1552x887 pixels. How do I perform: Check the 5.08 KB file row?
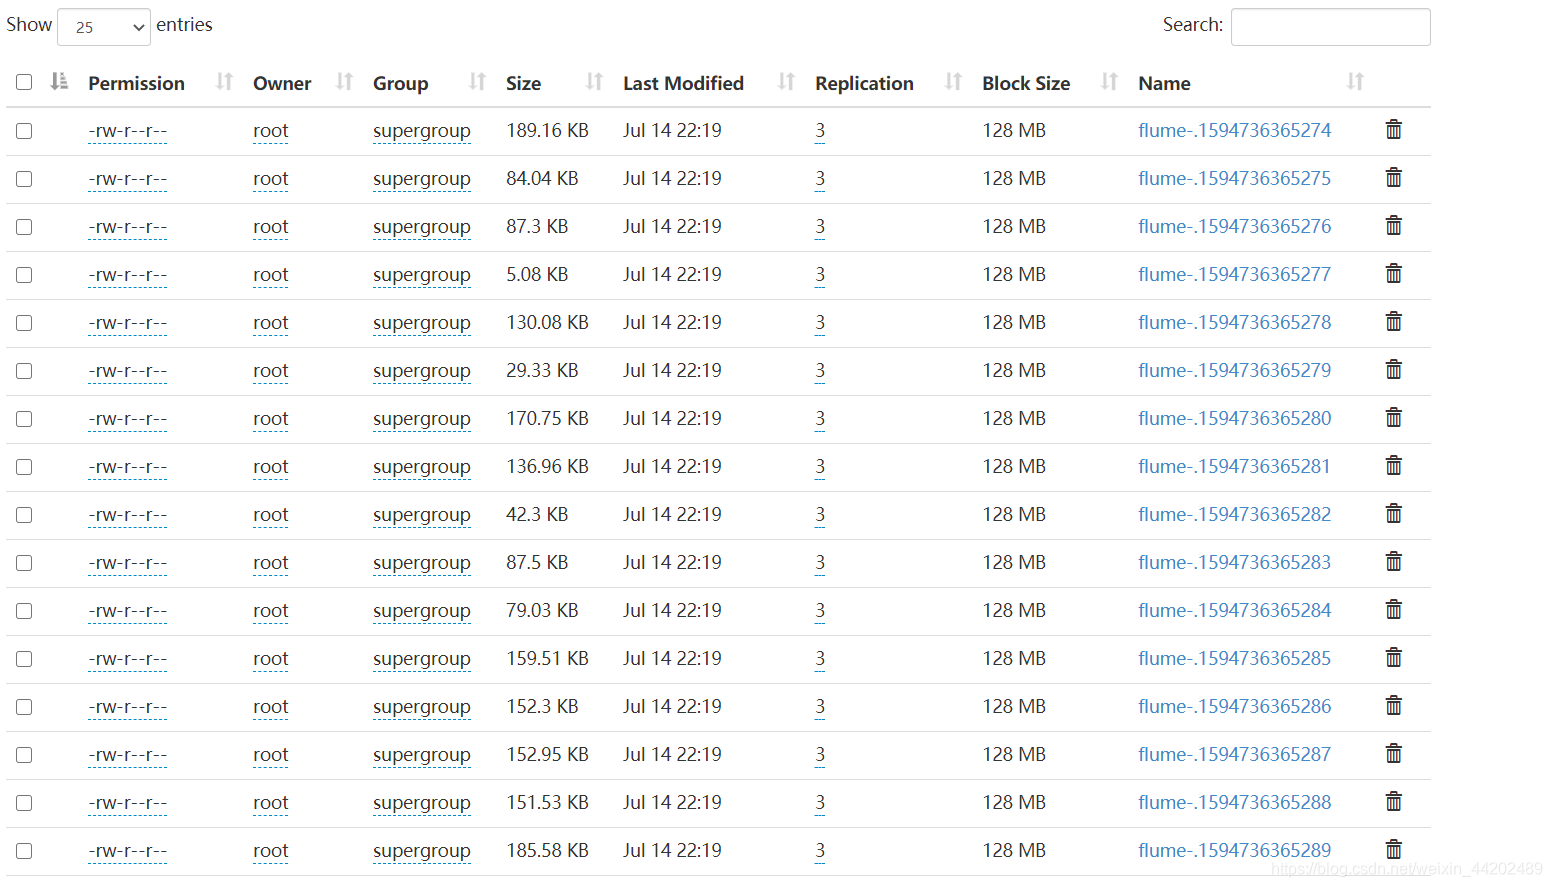coord(24,275)
